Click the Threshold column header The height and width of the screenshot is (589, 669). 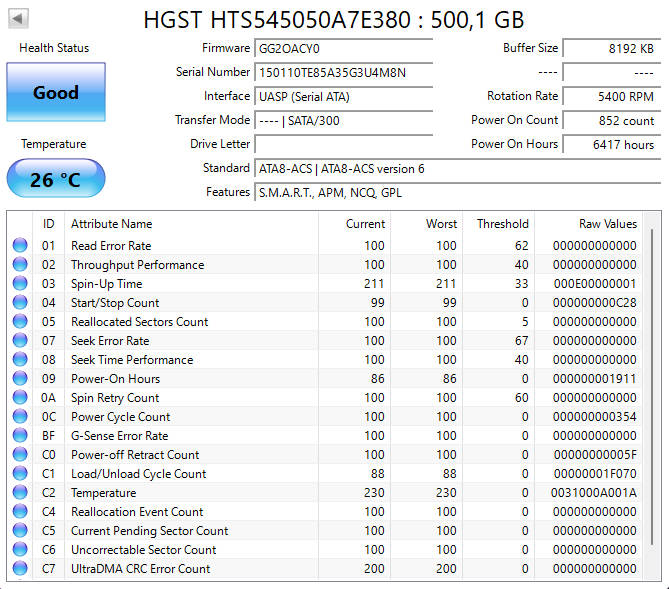498,224
